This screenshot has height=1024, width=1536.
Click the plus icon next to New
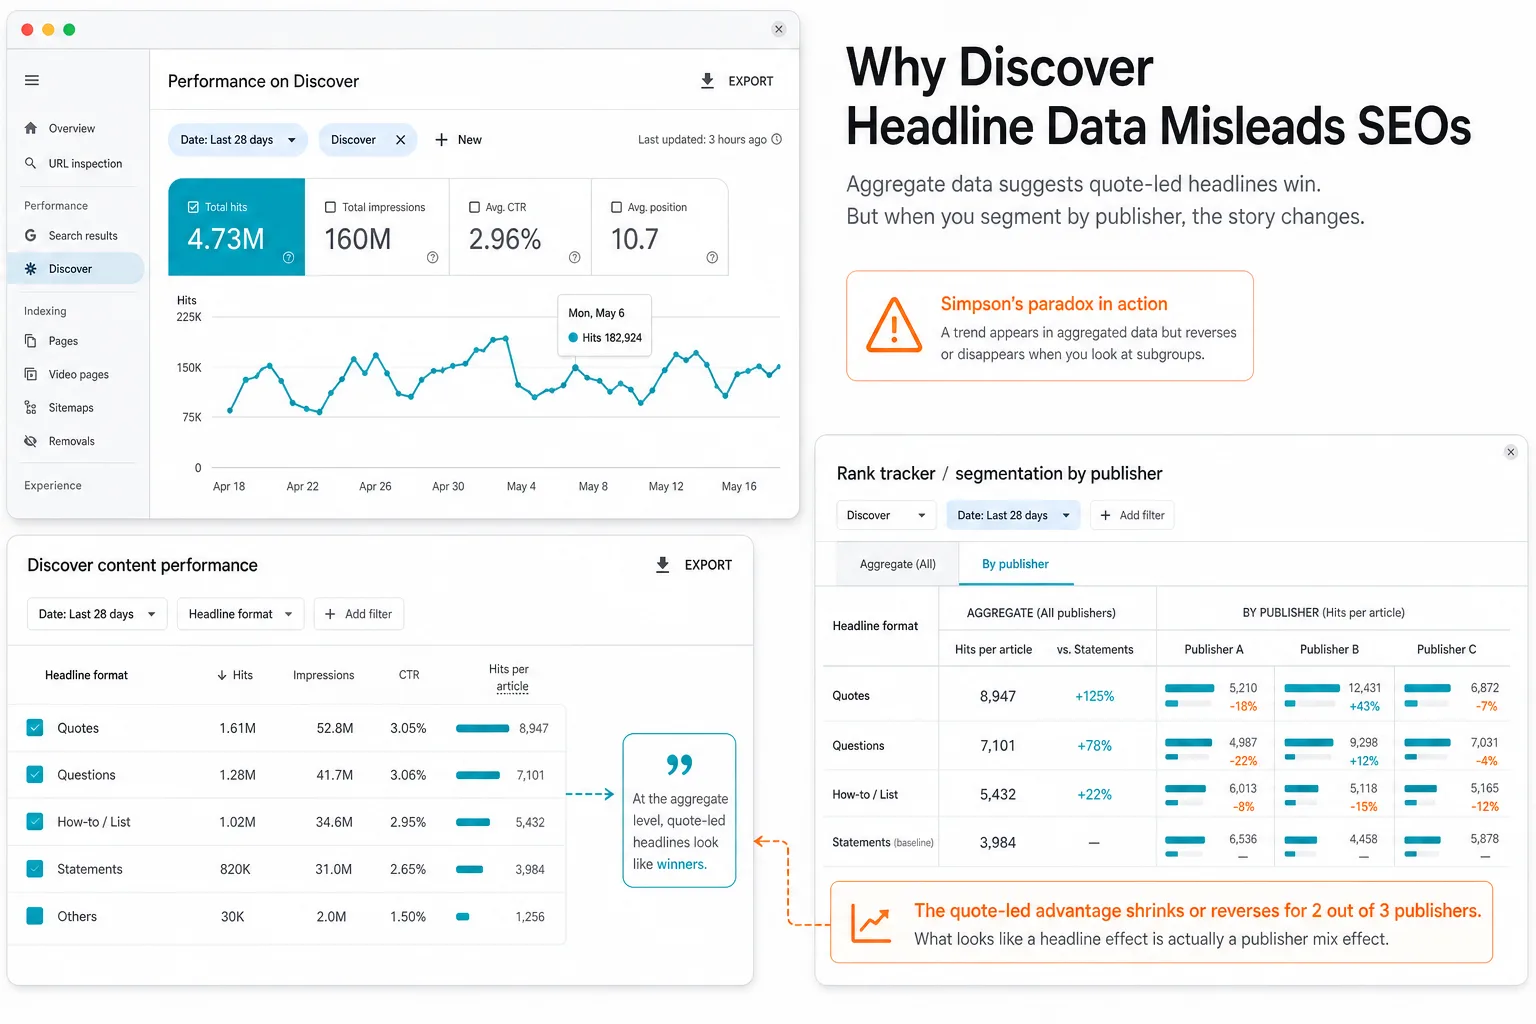click(441, 140)
